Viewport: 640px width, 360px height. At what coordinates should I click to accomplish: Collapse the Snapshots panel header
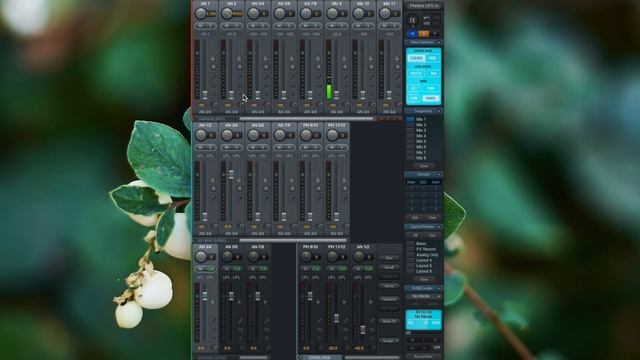[423, 111]
